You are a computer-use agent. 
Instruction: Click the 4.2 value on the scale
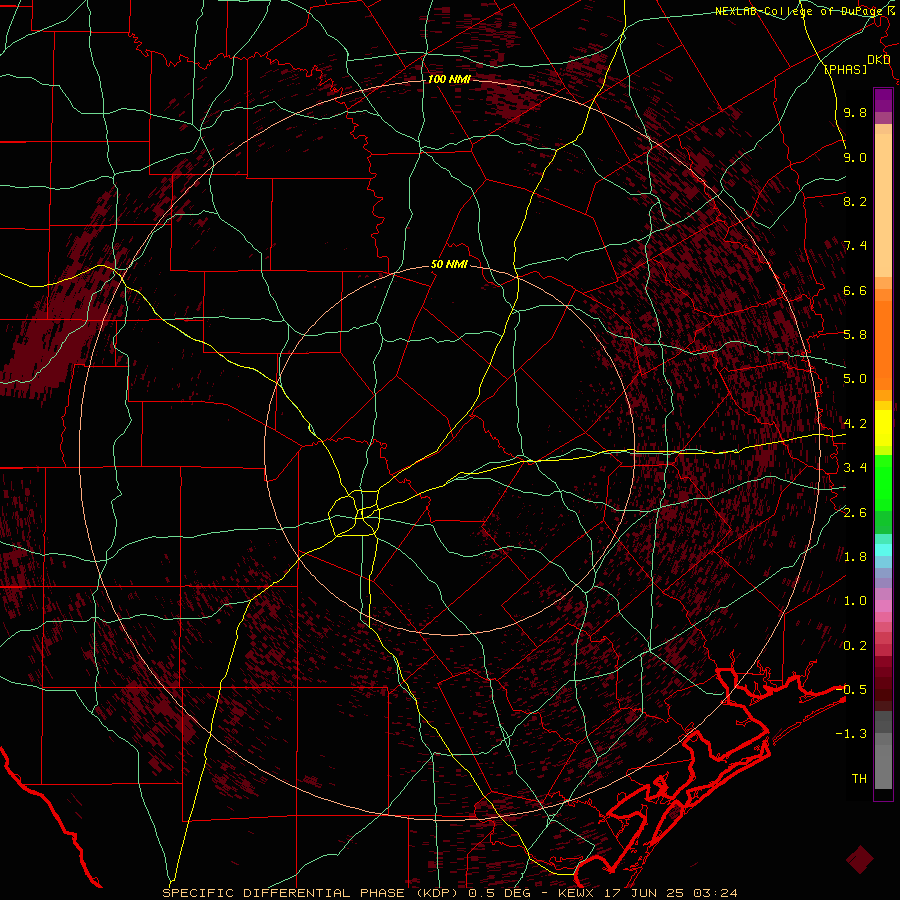(x=855, y=424)
